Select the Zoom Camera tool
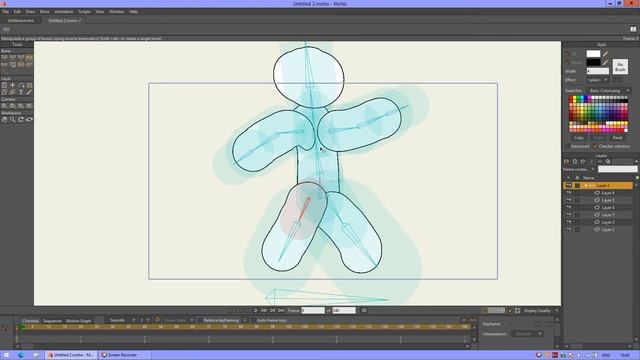Image resolution: width=640 pixels, height=360 pixels. pyautogui.click(x=13, y=106)
